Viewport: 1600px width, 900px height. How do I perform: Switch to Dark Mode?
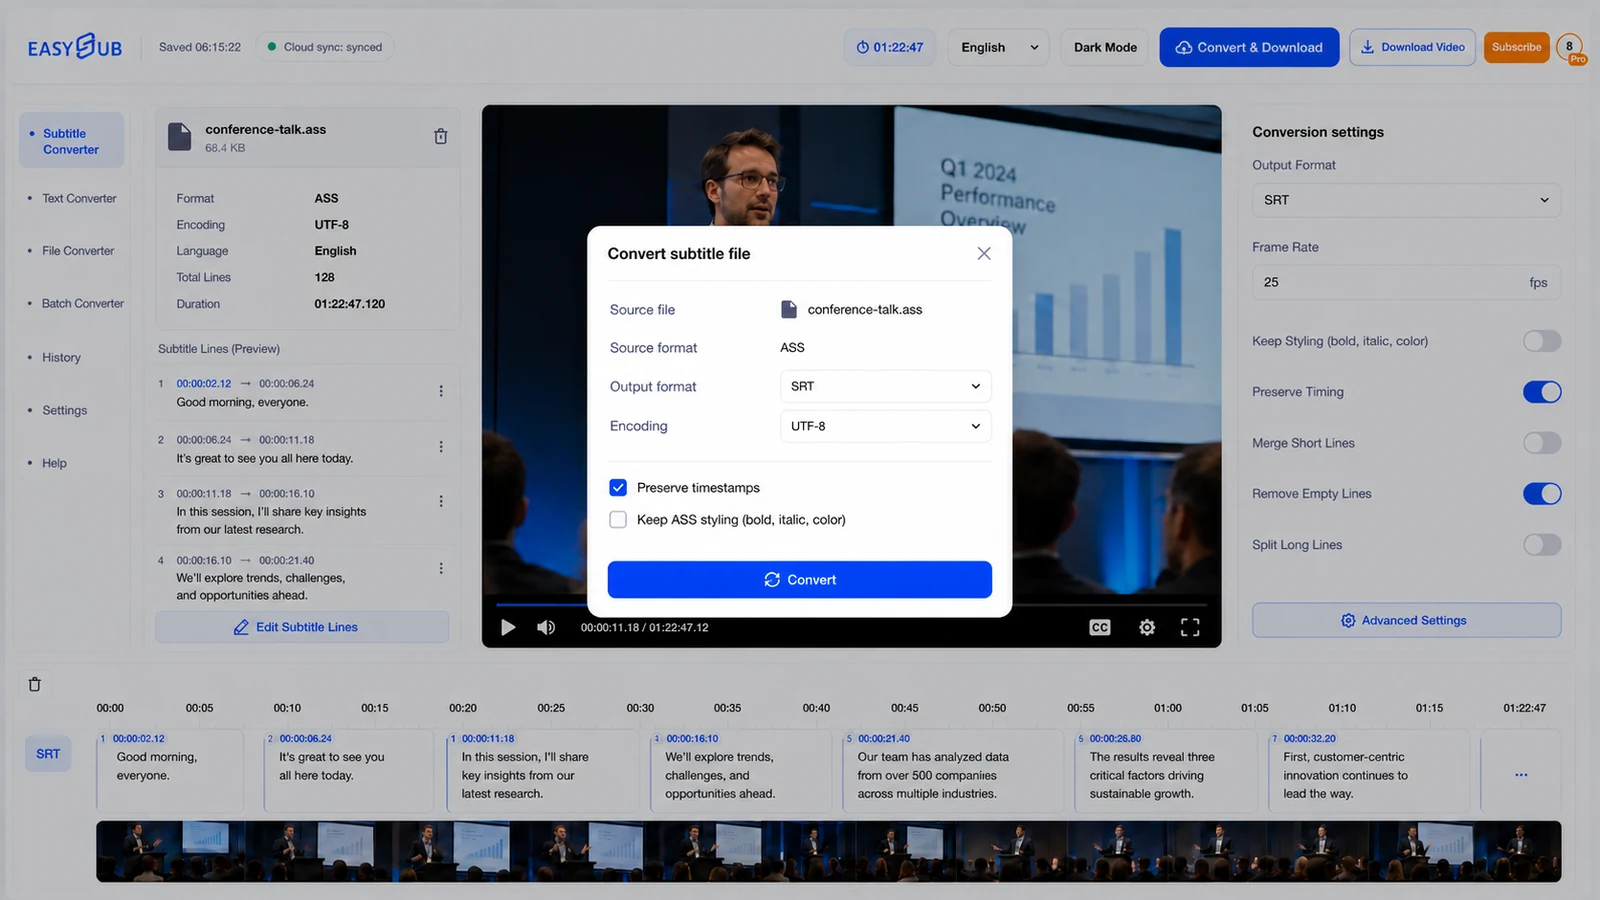coord(1105,47)
